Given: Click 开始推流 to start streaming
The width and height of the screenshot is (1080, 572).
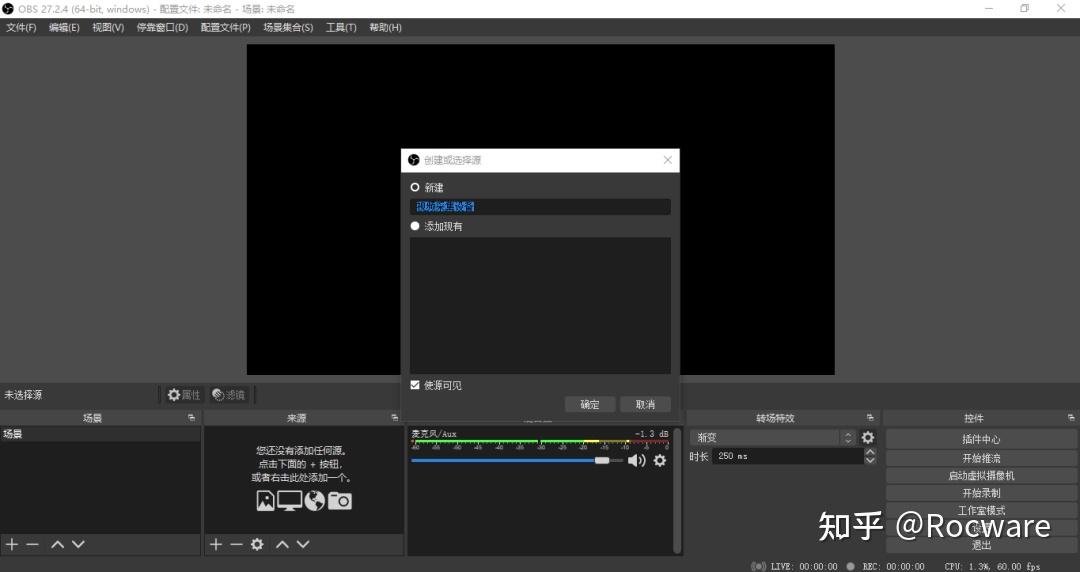Looking at the screenshot, I should (981, 458).
